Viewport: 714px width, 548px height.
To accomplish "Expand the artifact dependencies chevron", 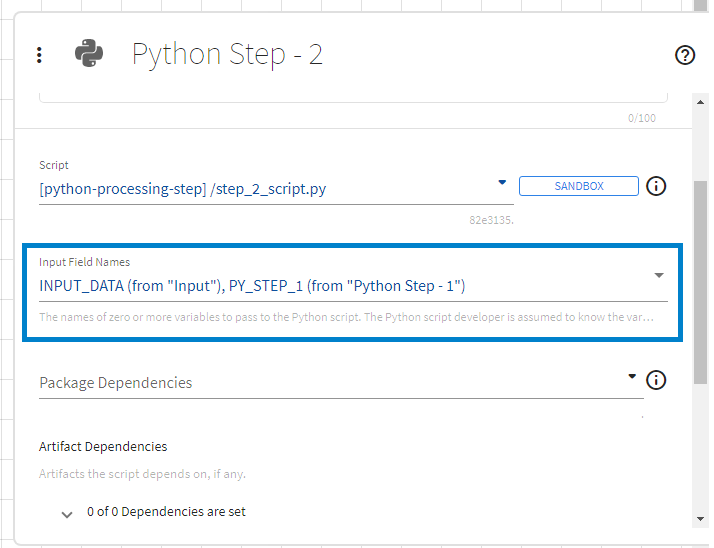I will [x=67, y=514].
